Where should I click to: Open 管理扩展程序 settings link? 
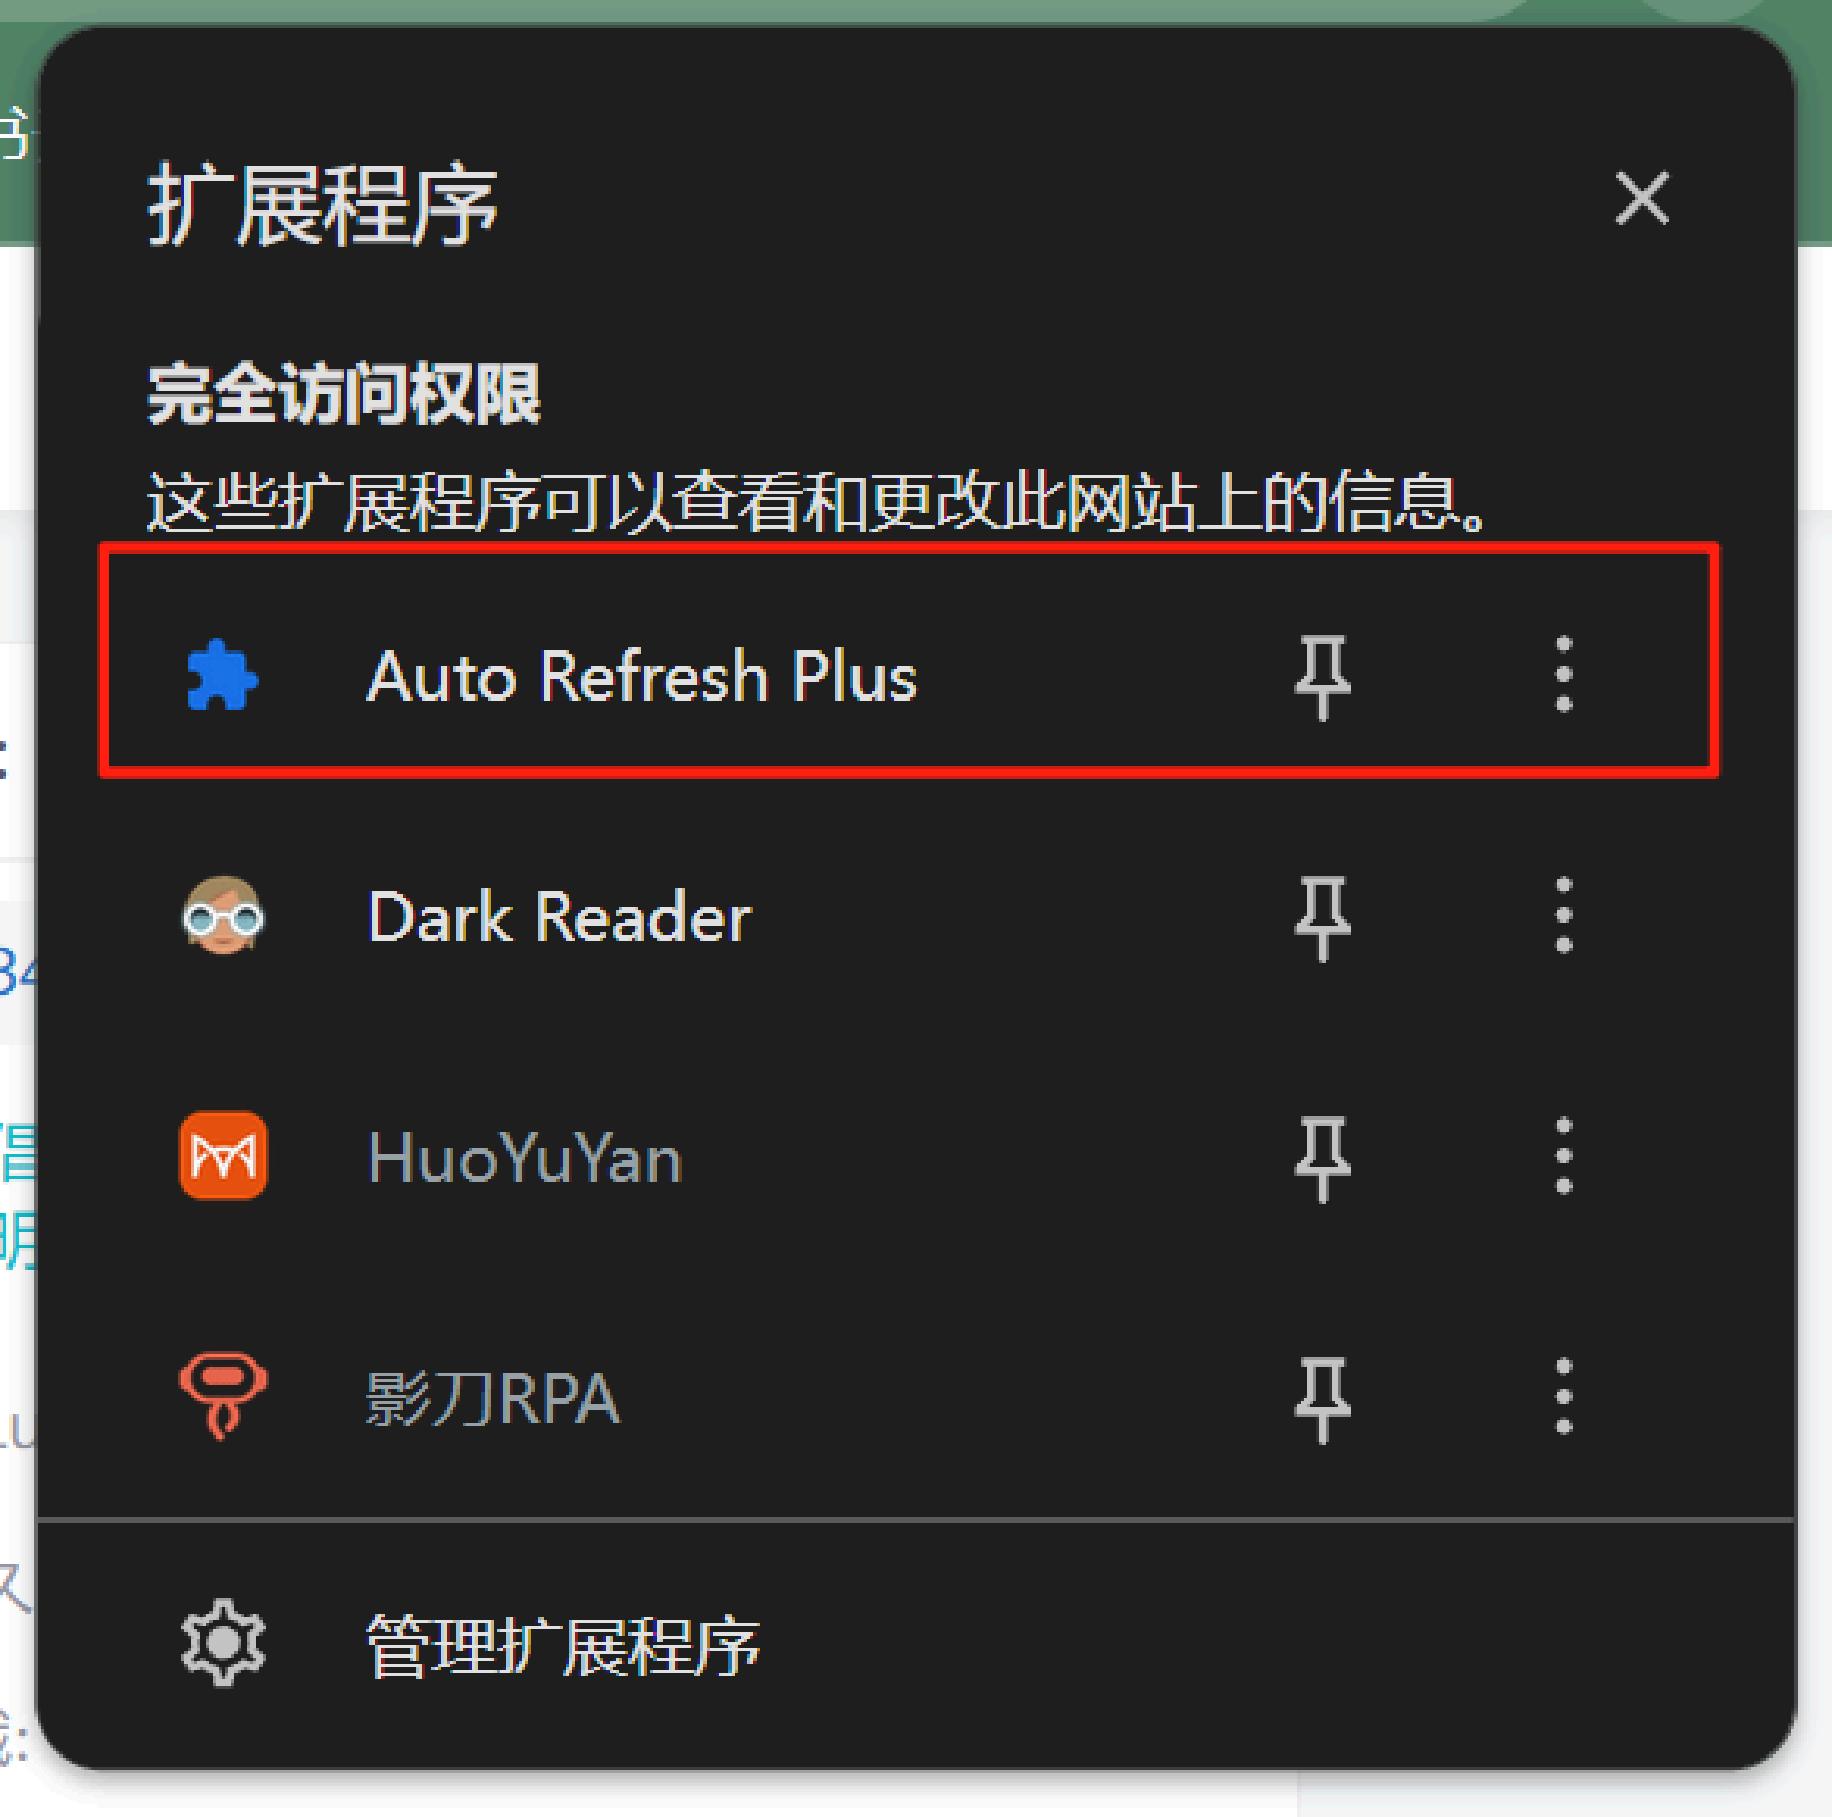563,1646
